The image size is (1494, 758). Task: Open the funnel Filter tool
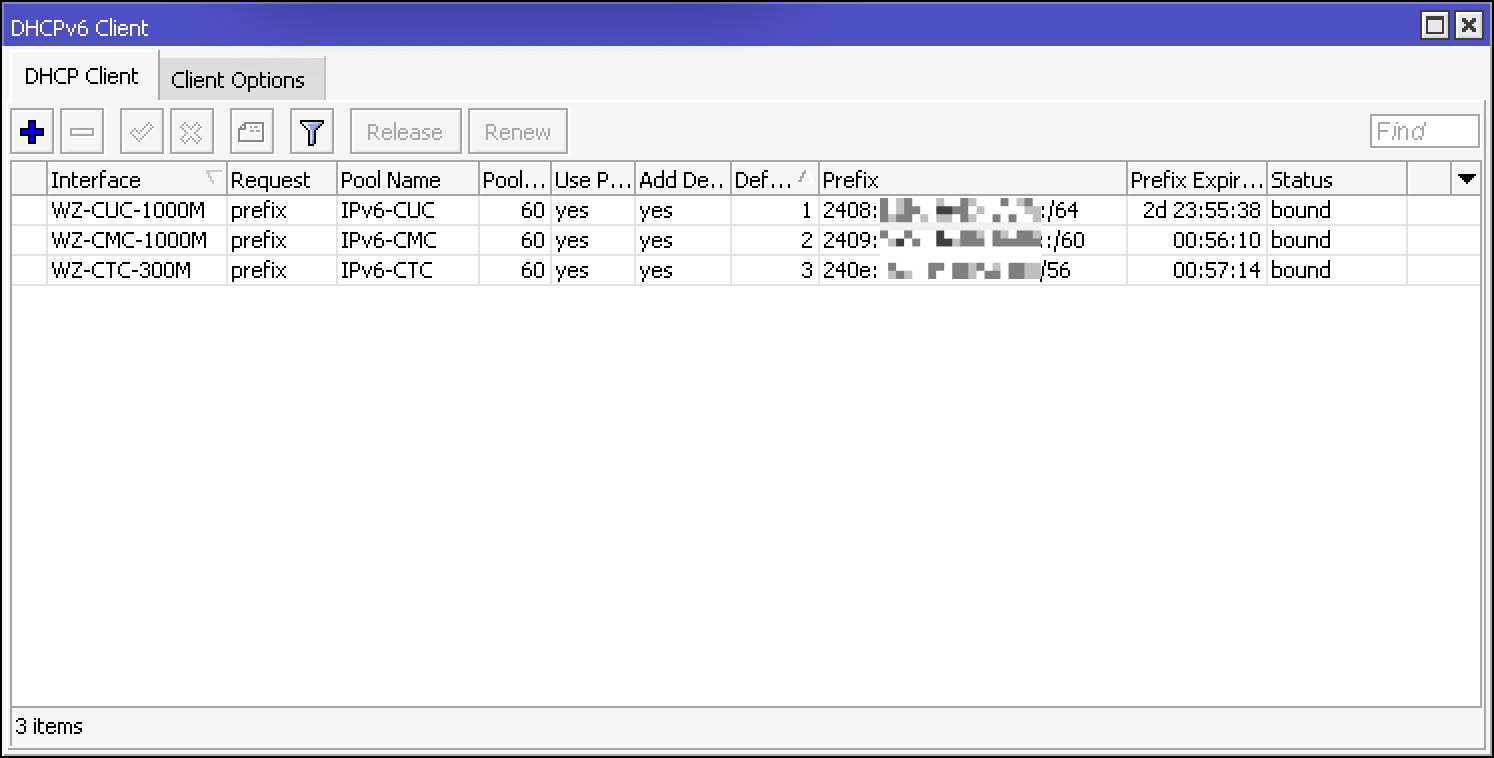(312, 131)
